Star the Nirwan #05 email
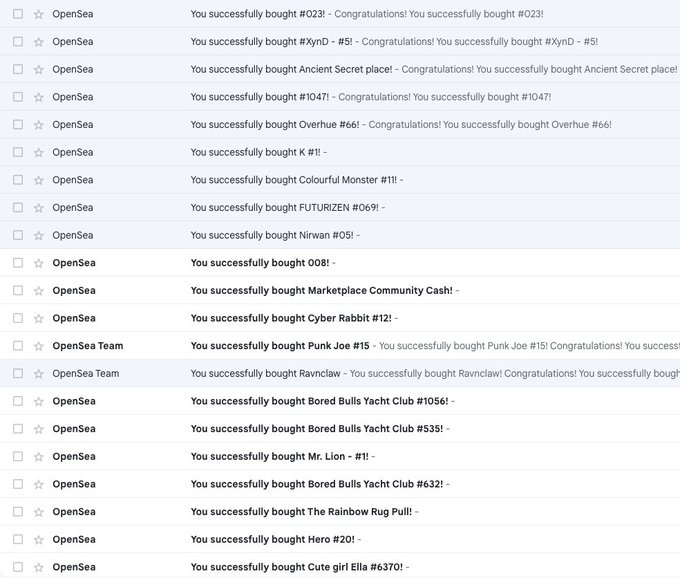The image size is (680, 578). [x=39, y=235]
